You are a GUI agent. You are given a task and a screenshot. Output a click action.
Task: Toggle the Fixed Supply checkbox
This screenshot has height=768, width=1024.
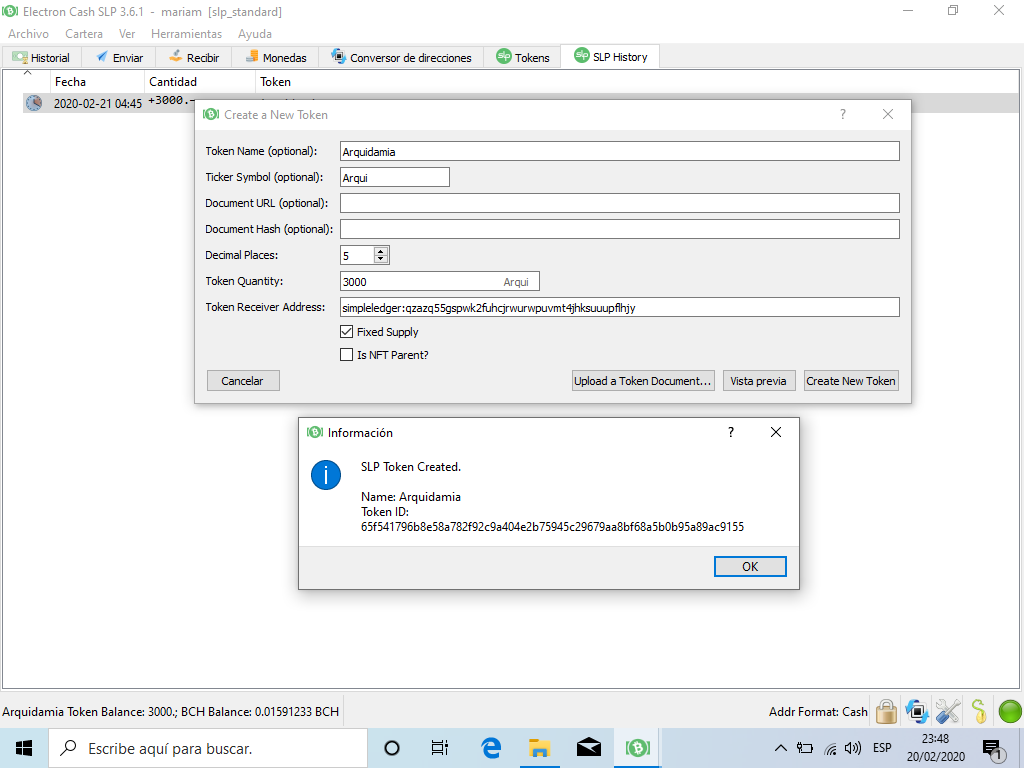click(347, 332)
